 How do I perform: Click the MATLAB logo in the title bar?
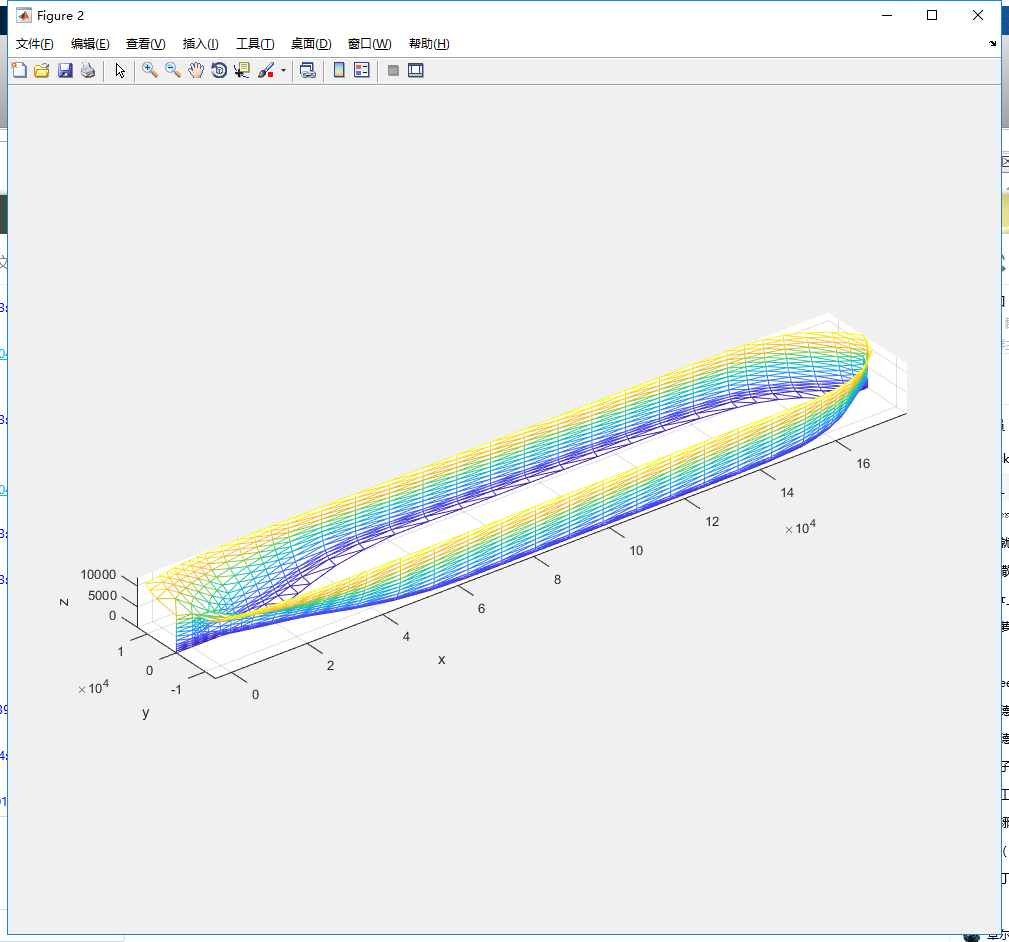(x=24, y=15)
